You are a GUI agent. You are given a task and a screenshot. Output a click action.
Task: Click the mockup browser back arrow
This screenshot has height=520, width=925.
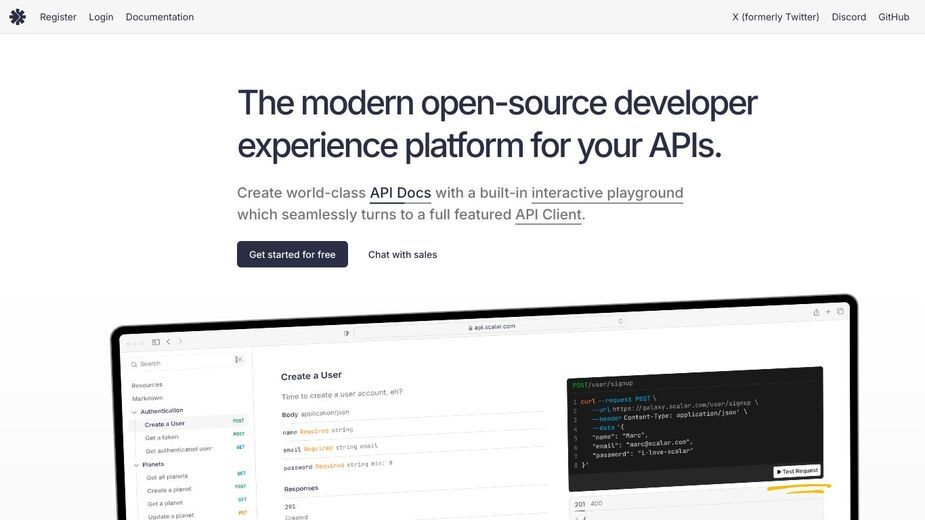(x=168, y=341)
